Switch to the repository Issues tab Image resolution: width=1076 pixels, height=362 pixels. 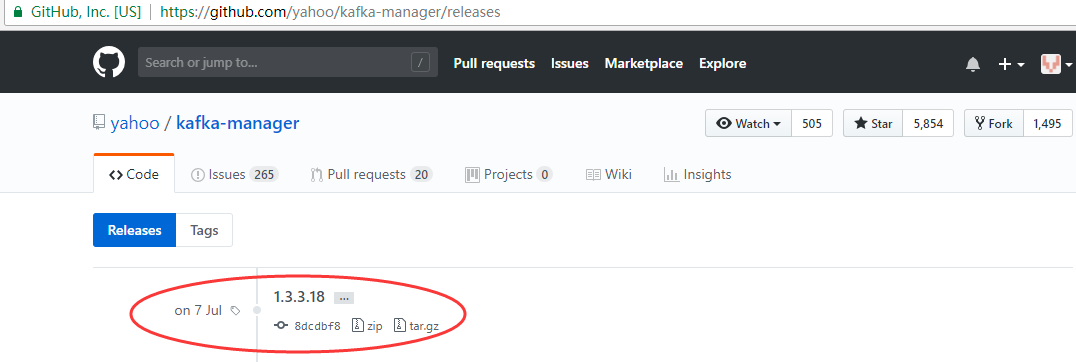click(234, 175)
